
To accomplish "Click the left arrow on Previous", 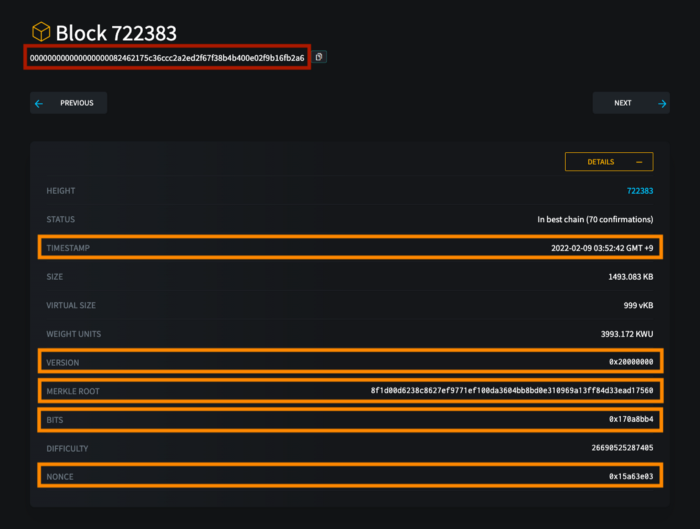I will click(39, 104).
